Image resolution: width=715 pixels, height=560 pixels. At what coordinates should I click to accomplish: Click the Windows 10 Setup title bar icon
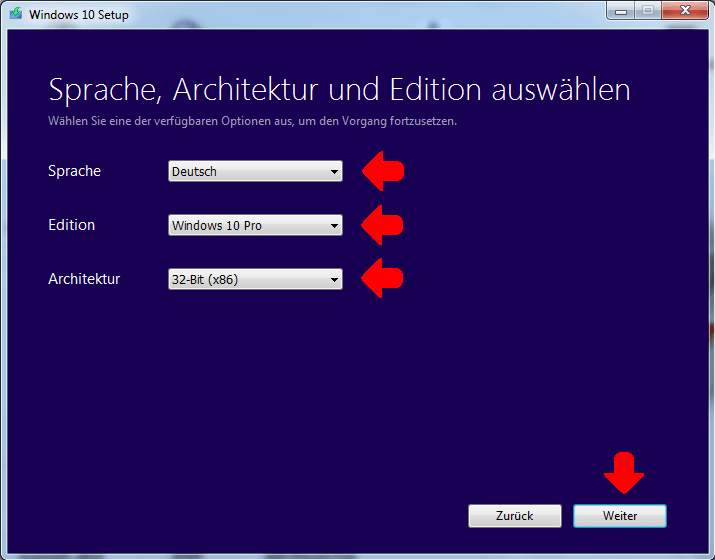(x=16, y=13)
